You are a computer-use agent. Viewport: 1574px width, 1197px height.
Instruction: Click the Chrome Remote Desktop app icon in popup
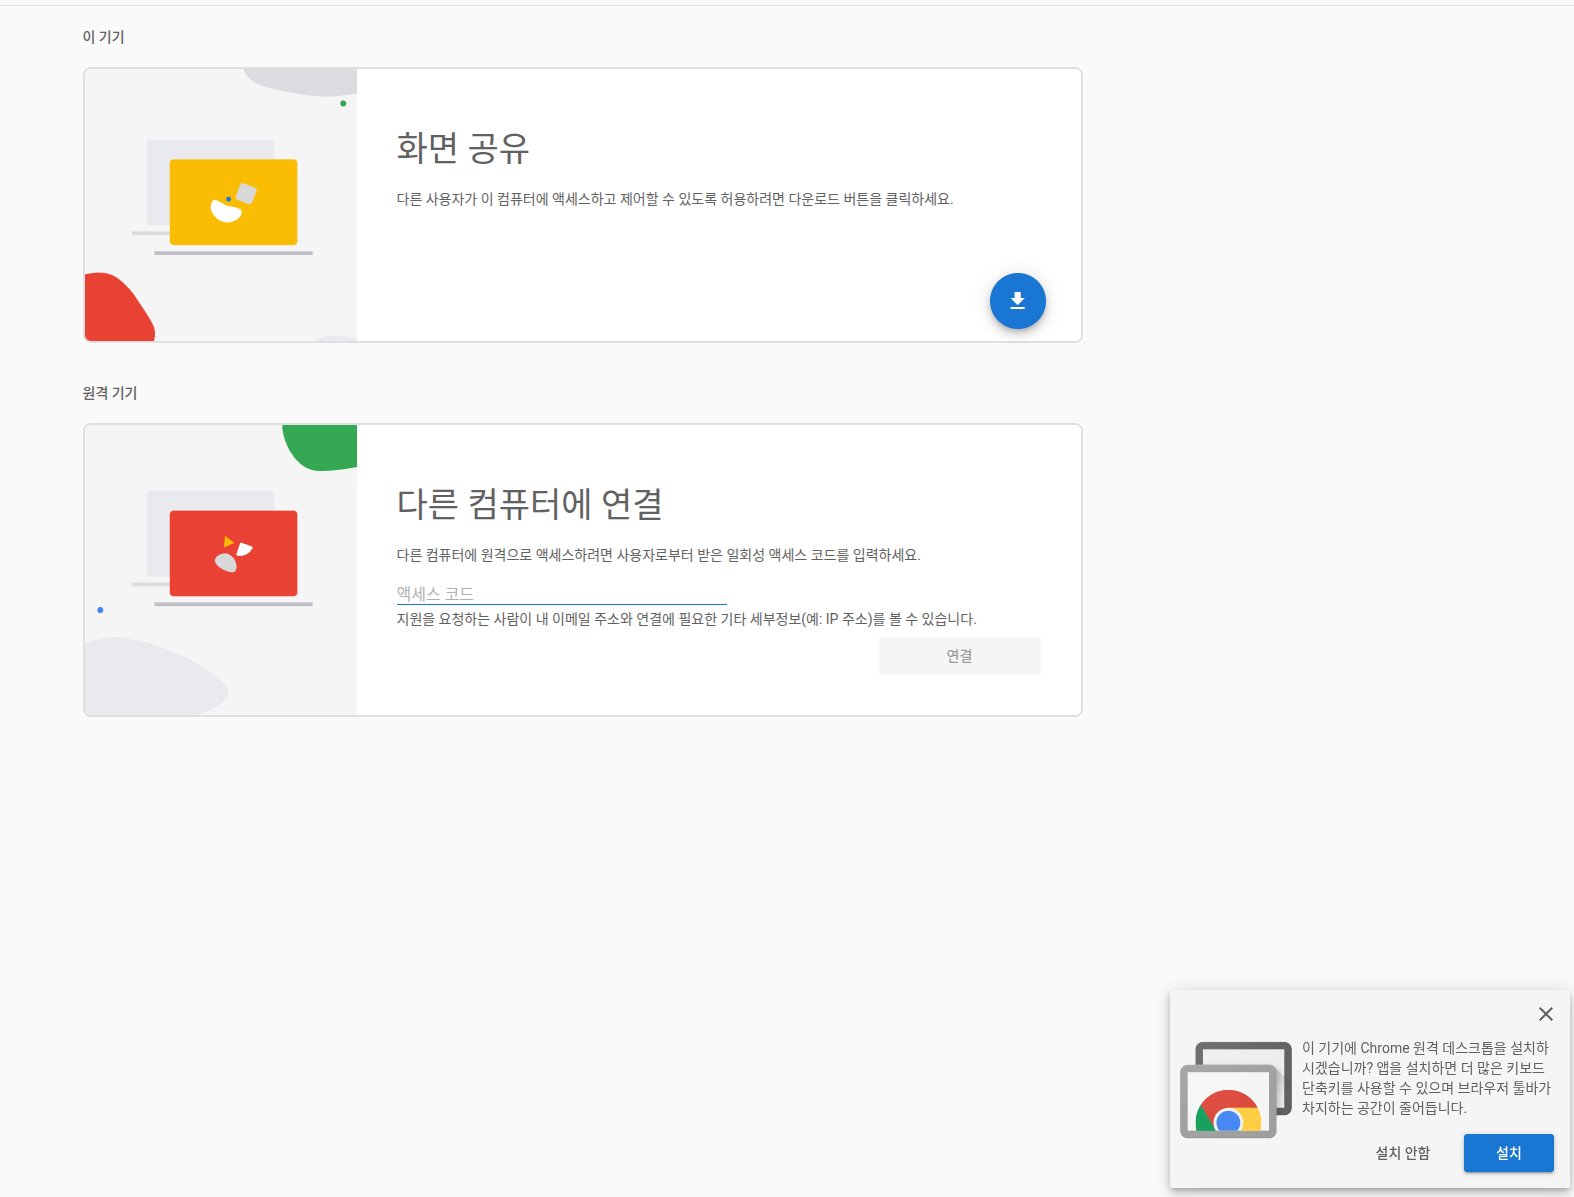(x=1236, y=1090)
